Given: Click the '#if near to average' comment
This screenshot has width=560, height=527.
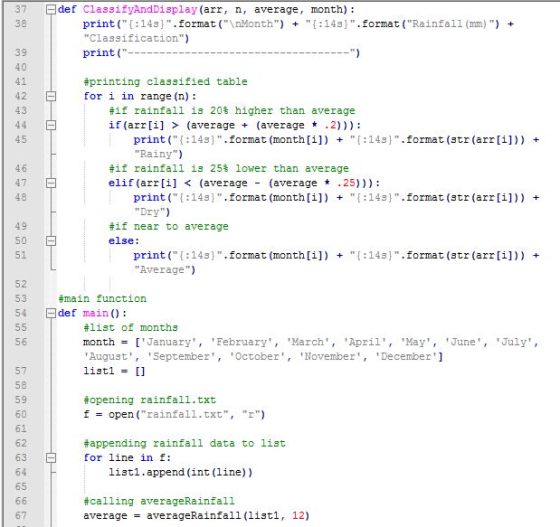Looking at the screenshot, I should coord(169,226).
